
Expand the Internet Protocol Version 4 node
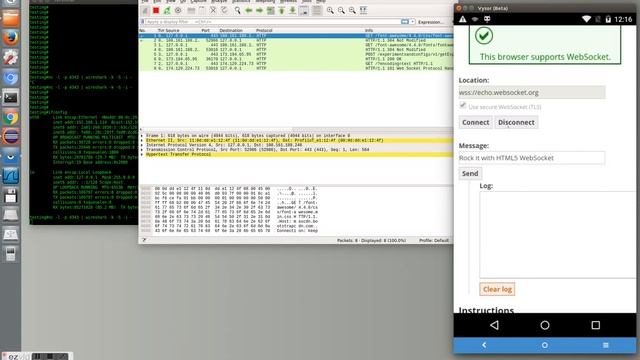[x=142, y=145]
